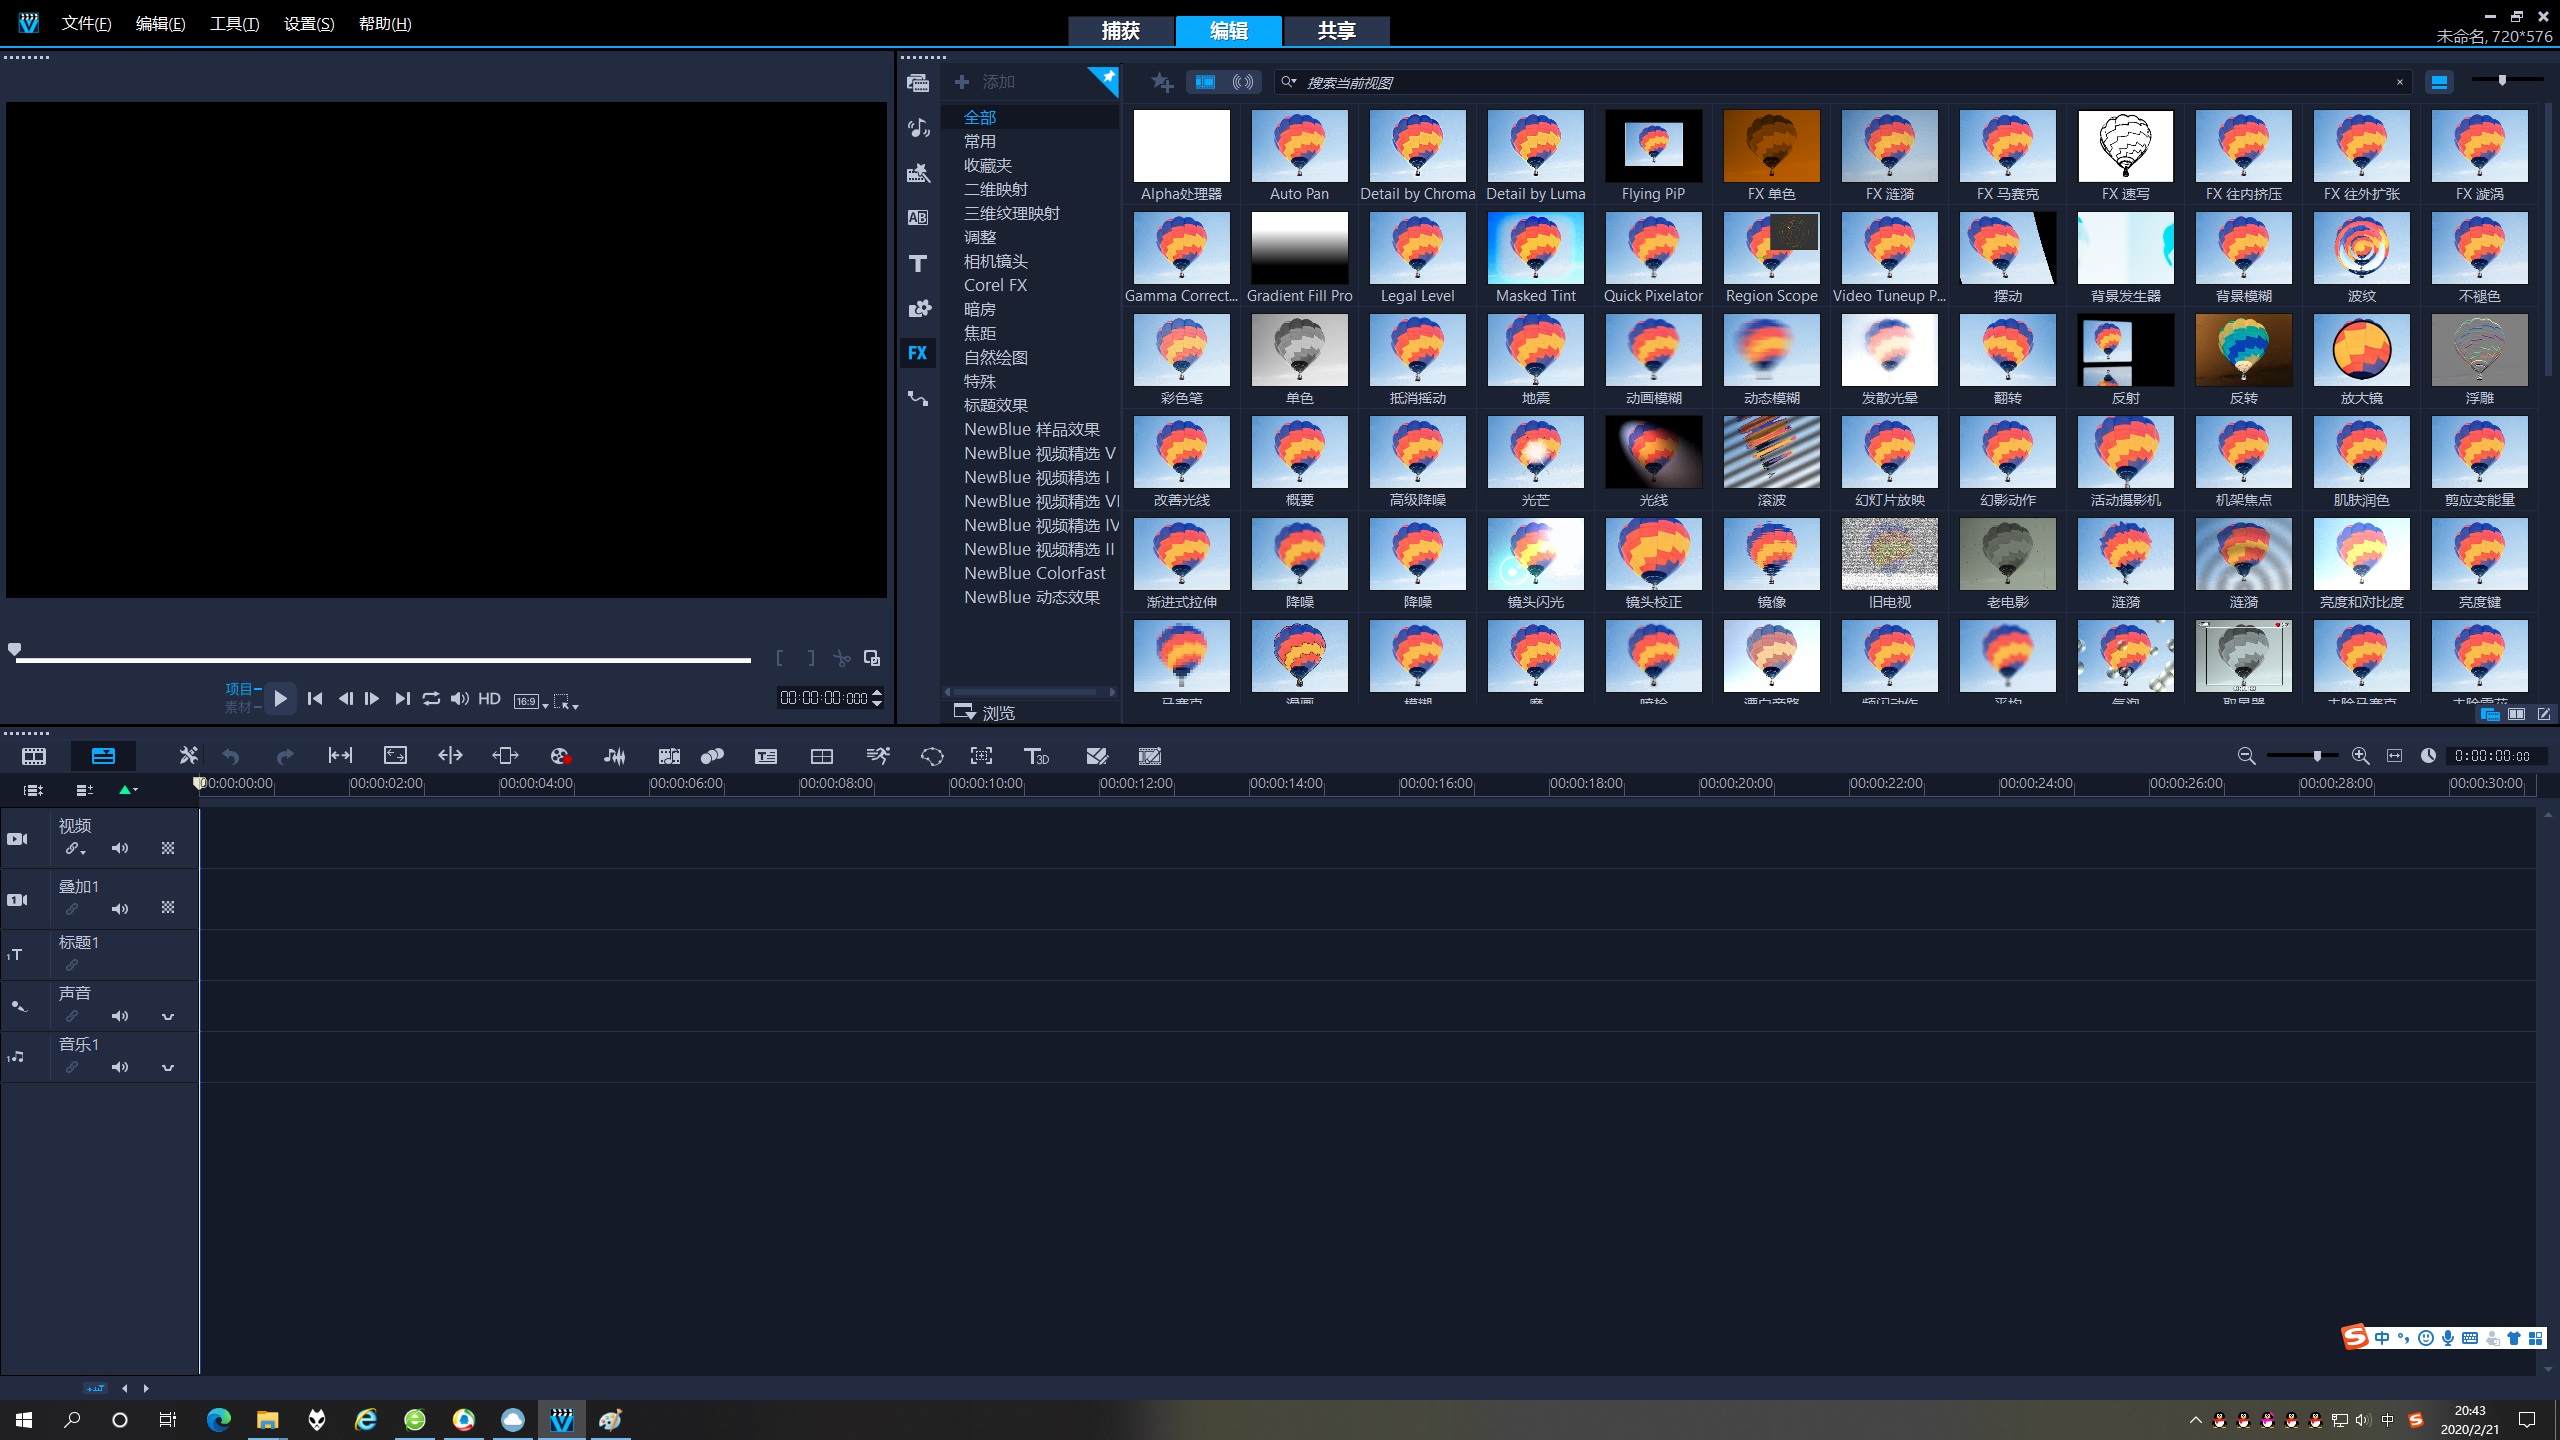Viewport: 2560px width, 1440px height.
Task: Adjust the thumbnail size slider in library
Action: coord(2506,80)
